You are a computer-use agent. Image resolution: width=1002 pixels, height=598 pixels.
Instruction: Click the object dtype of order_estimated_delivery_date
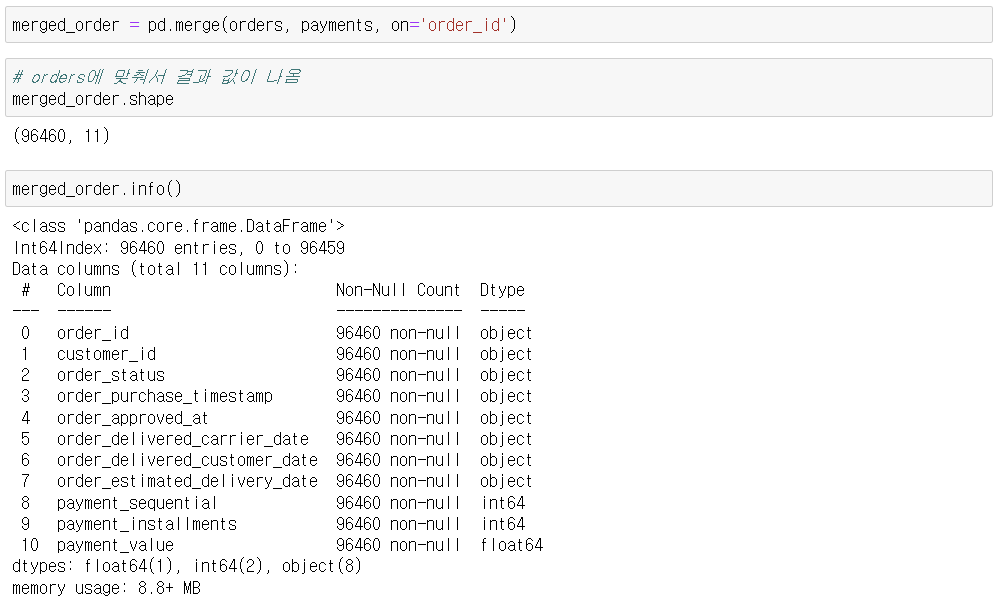(x=506, y=481)
